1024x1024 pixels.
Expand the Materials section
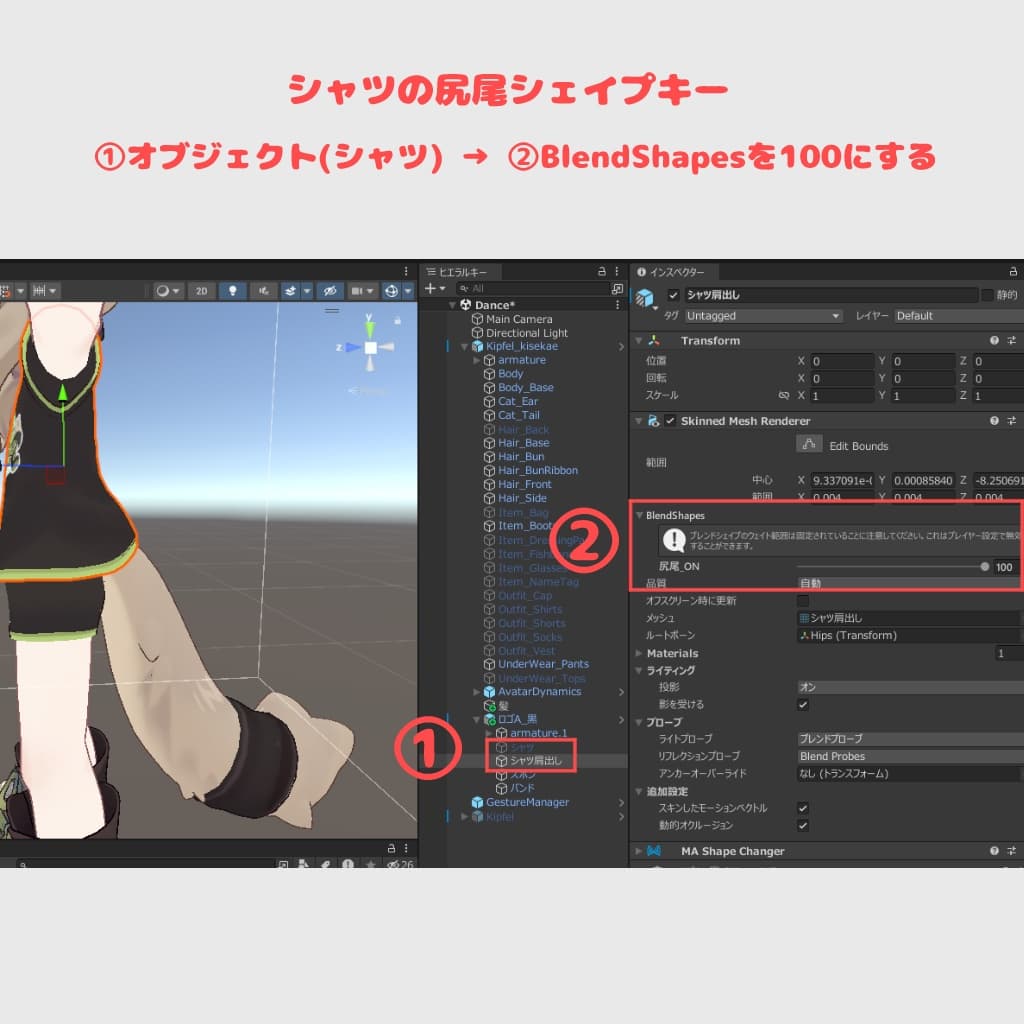click(638, 654)
